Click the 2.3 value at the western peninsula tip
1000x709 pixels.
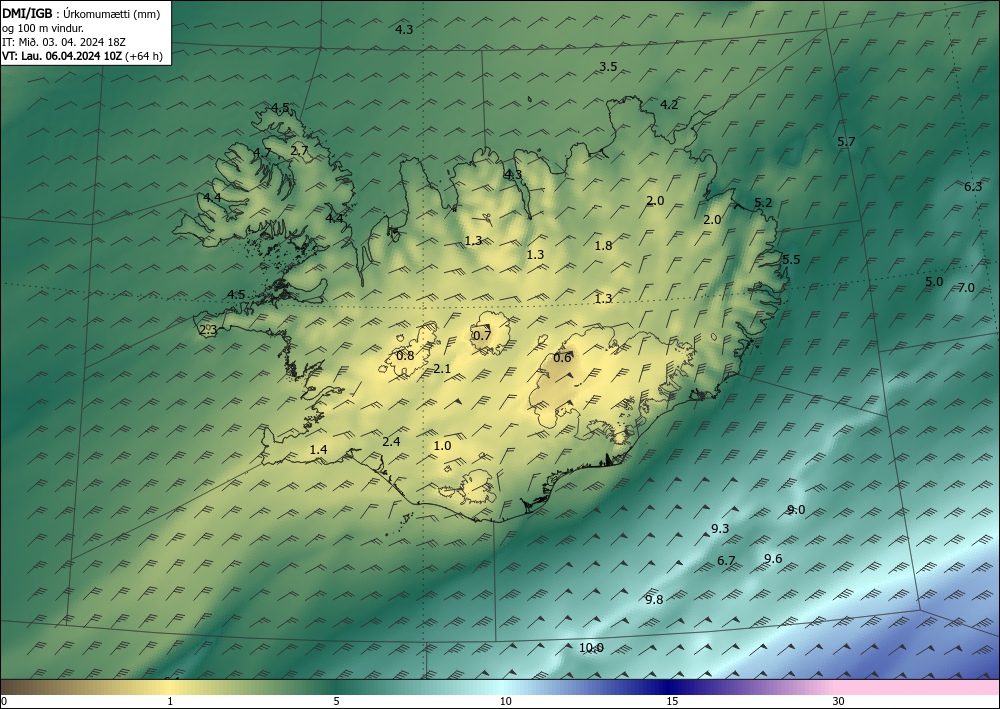click(x=208, y=330)
